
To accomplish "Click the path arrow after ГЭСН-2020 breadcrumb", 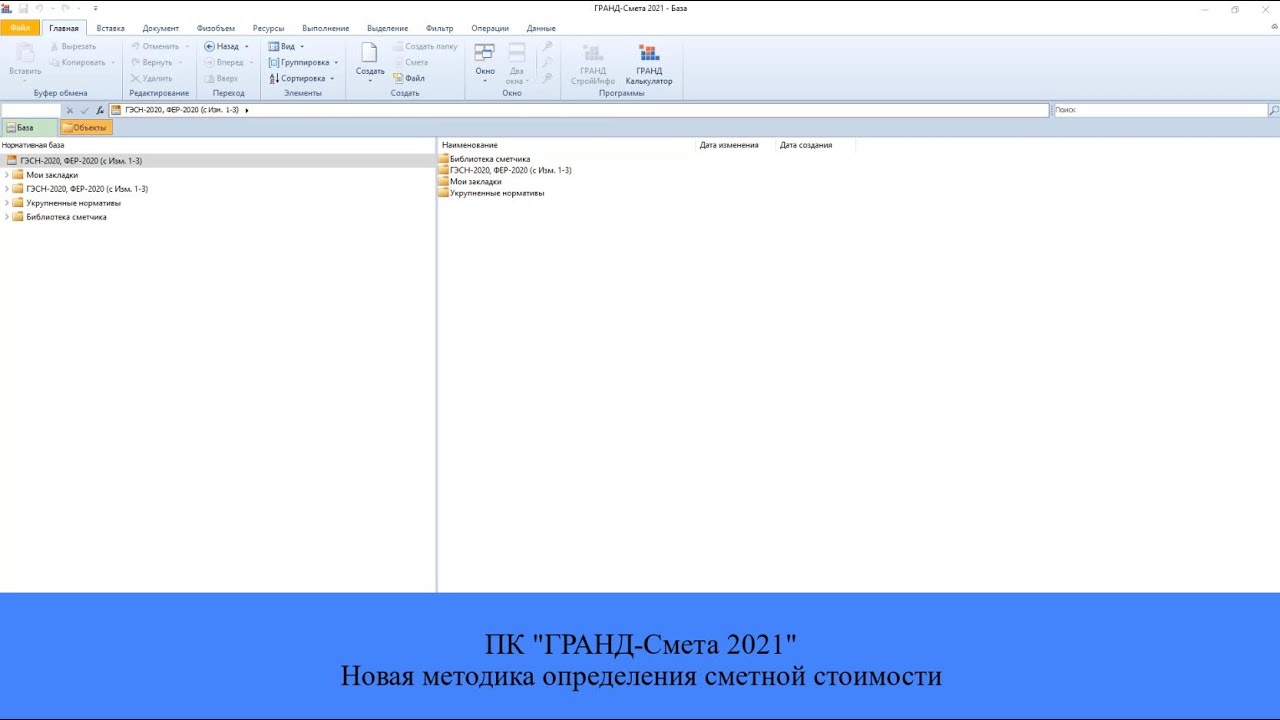I will tap(246, 110).
